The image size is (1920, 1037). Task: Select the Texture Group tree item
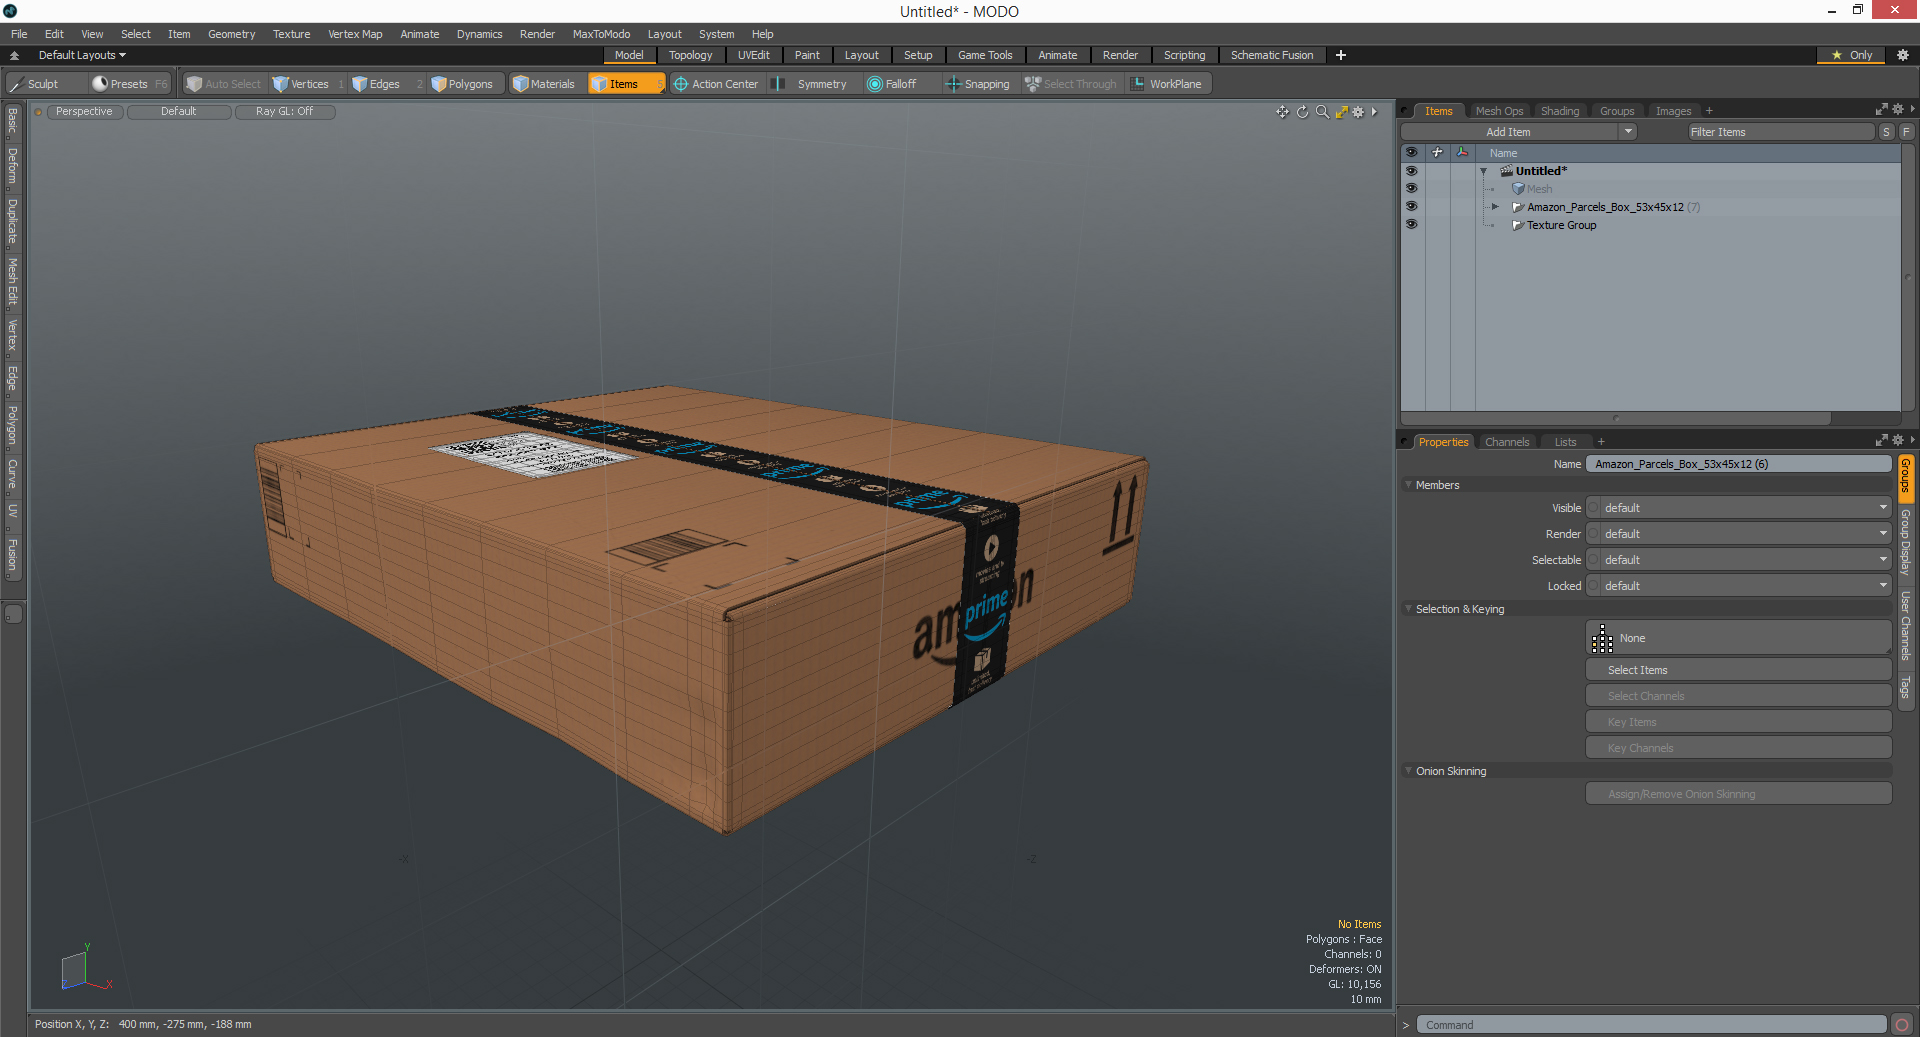pyautogui.click(x=1561, y=225)
